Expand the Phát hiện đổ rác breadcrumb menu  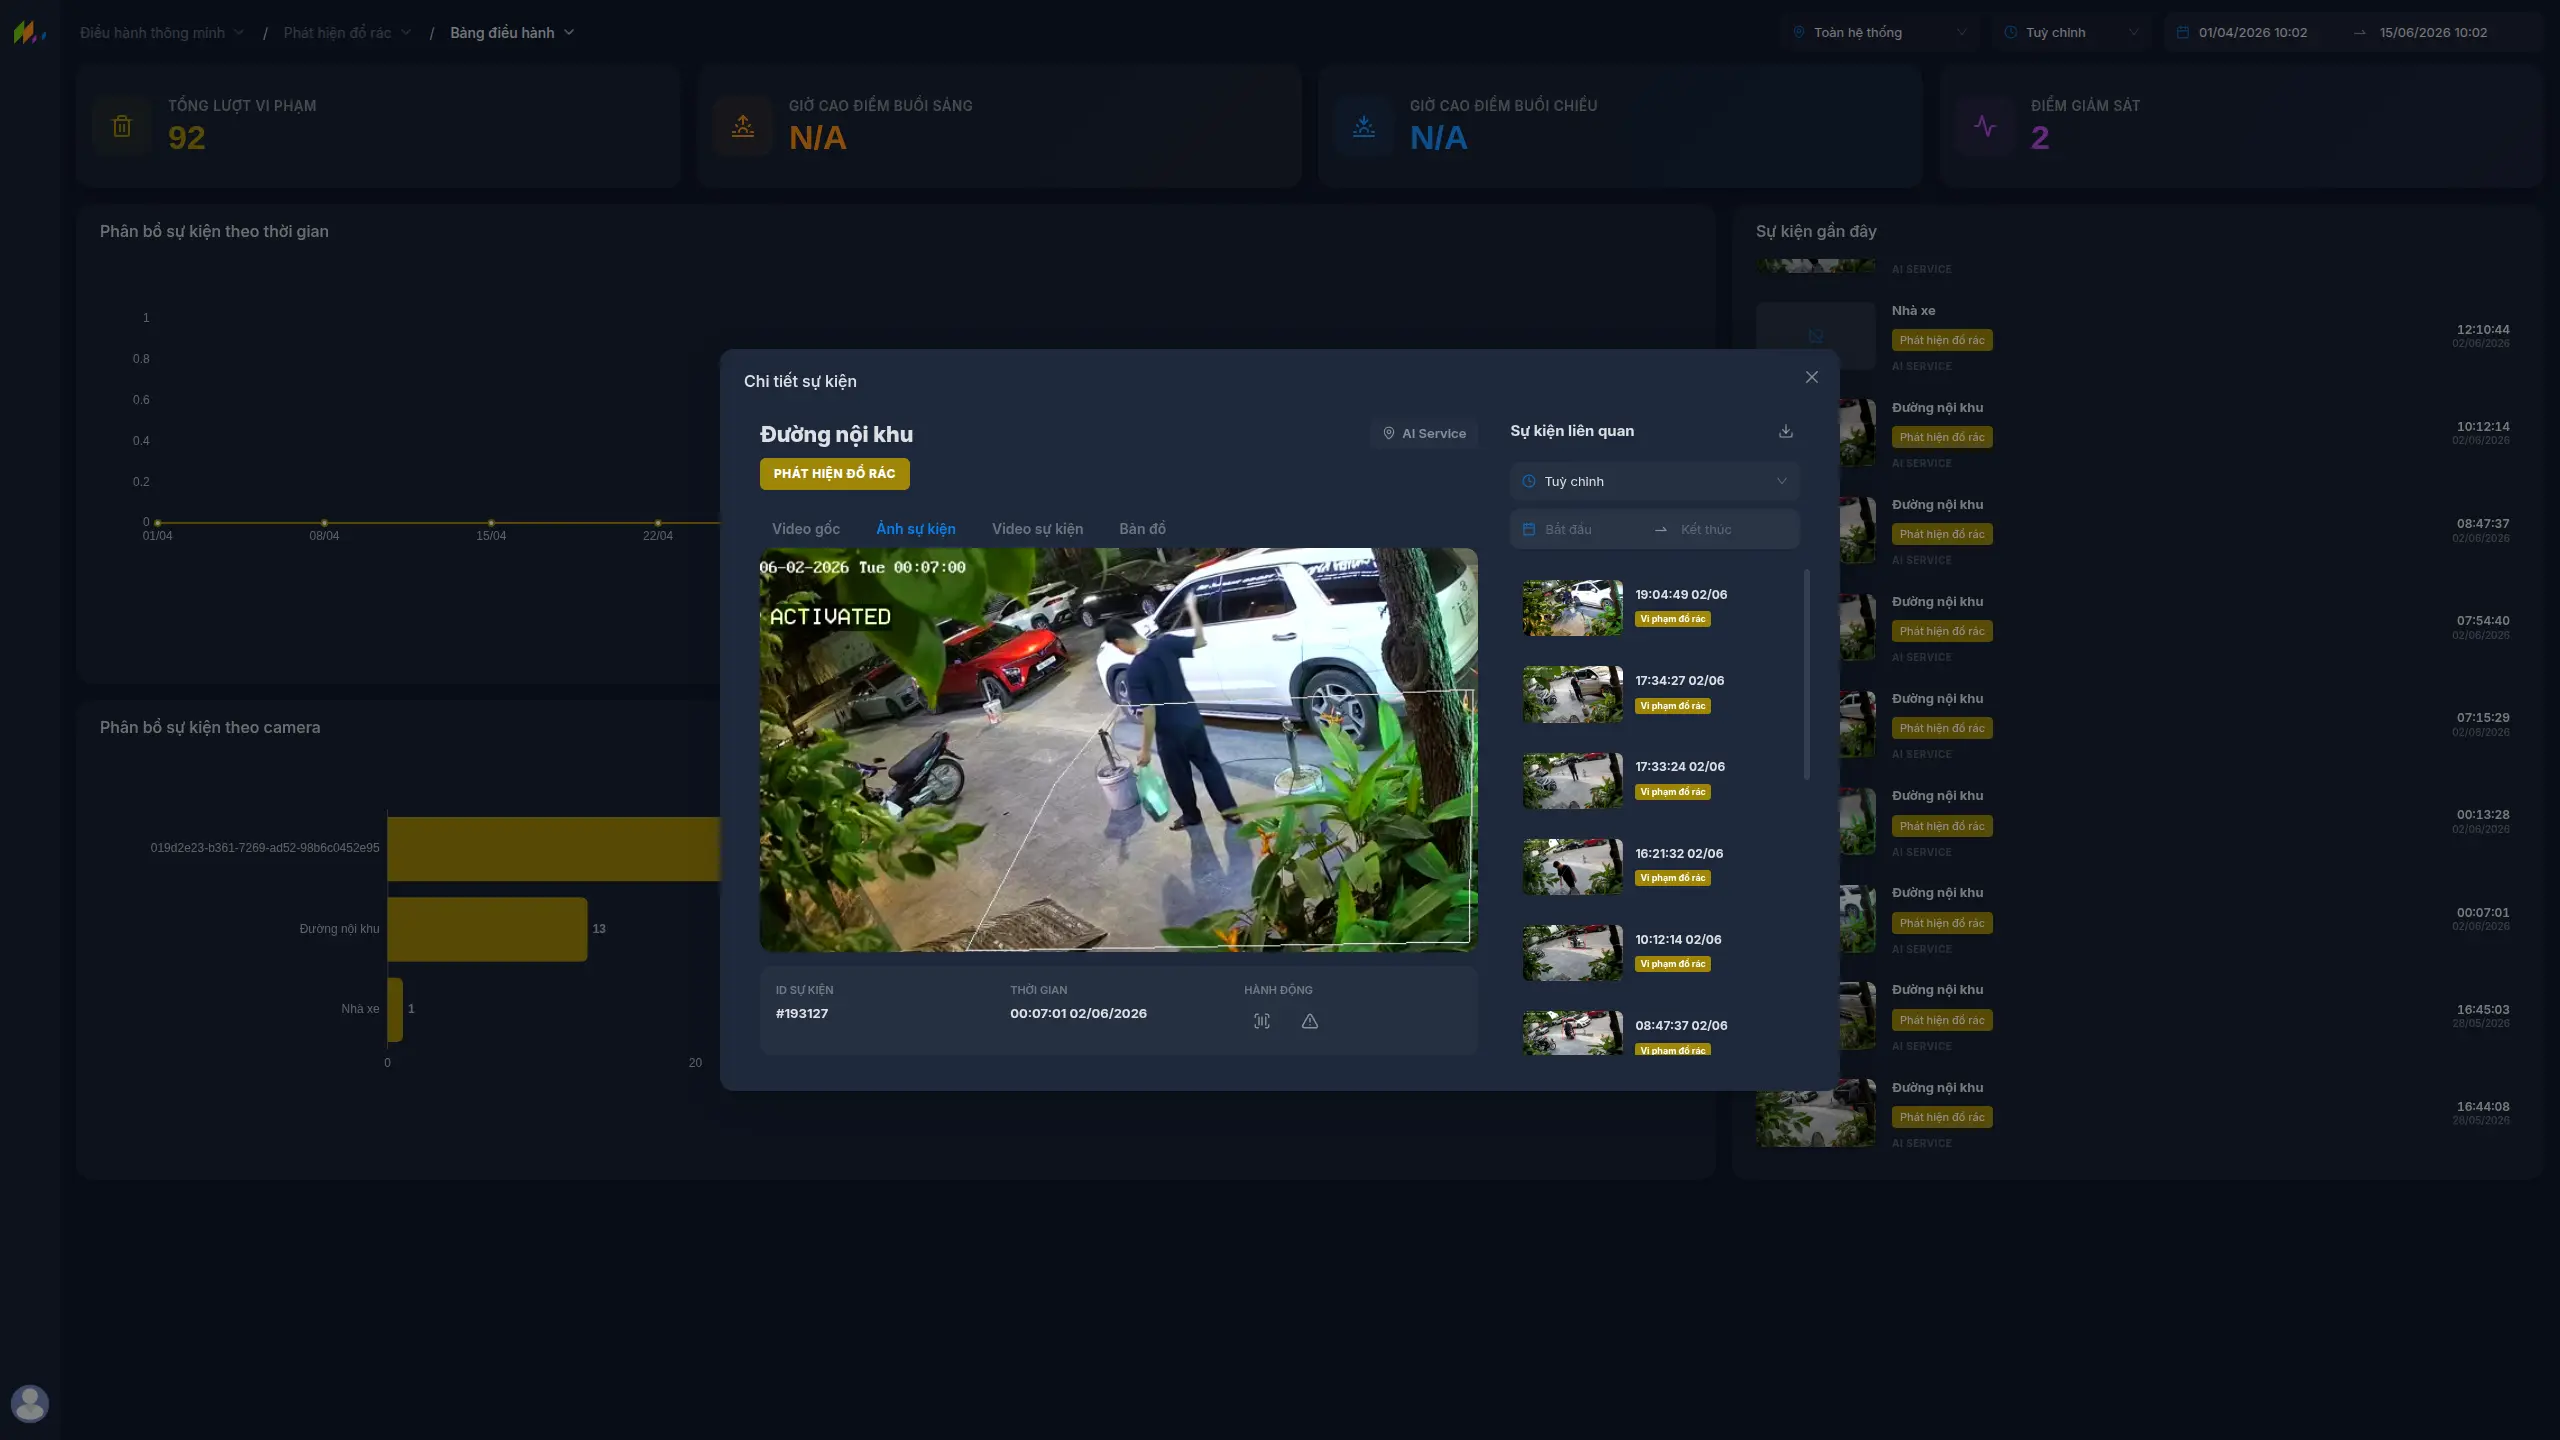tap(347, 32)
